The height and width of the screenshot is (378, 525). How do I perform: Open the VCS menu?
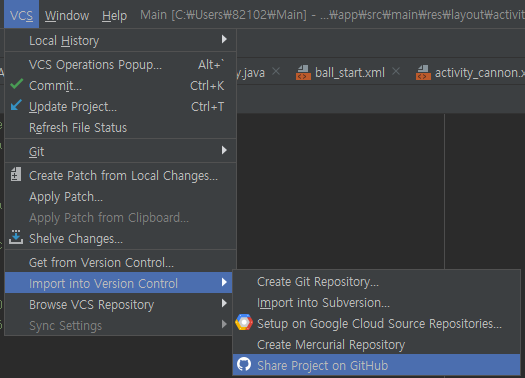[21, 15]
